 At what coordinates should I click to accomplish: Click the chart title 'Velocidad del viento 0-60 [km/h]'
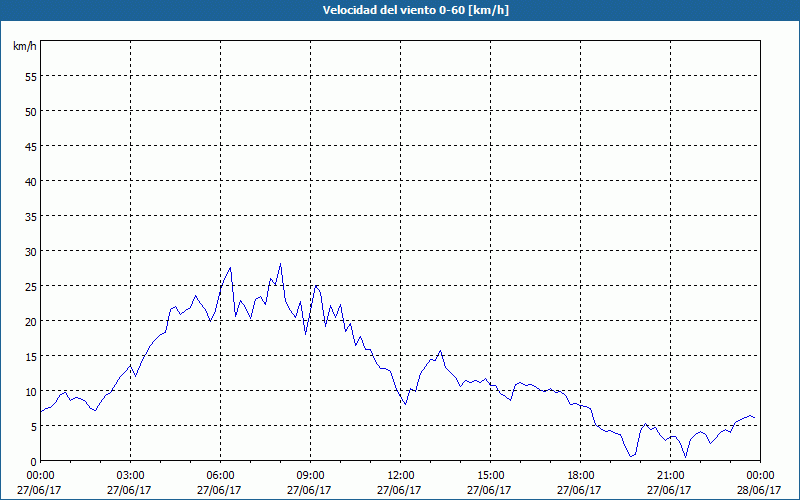pyautogui.click(x=415, y=10)
